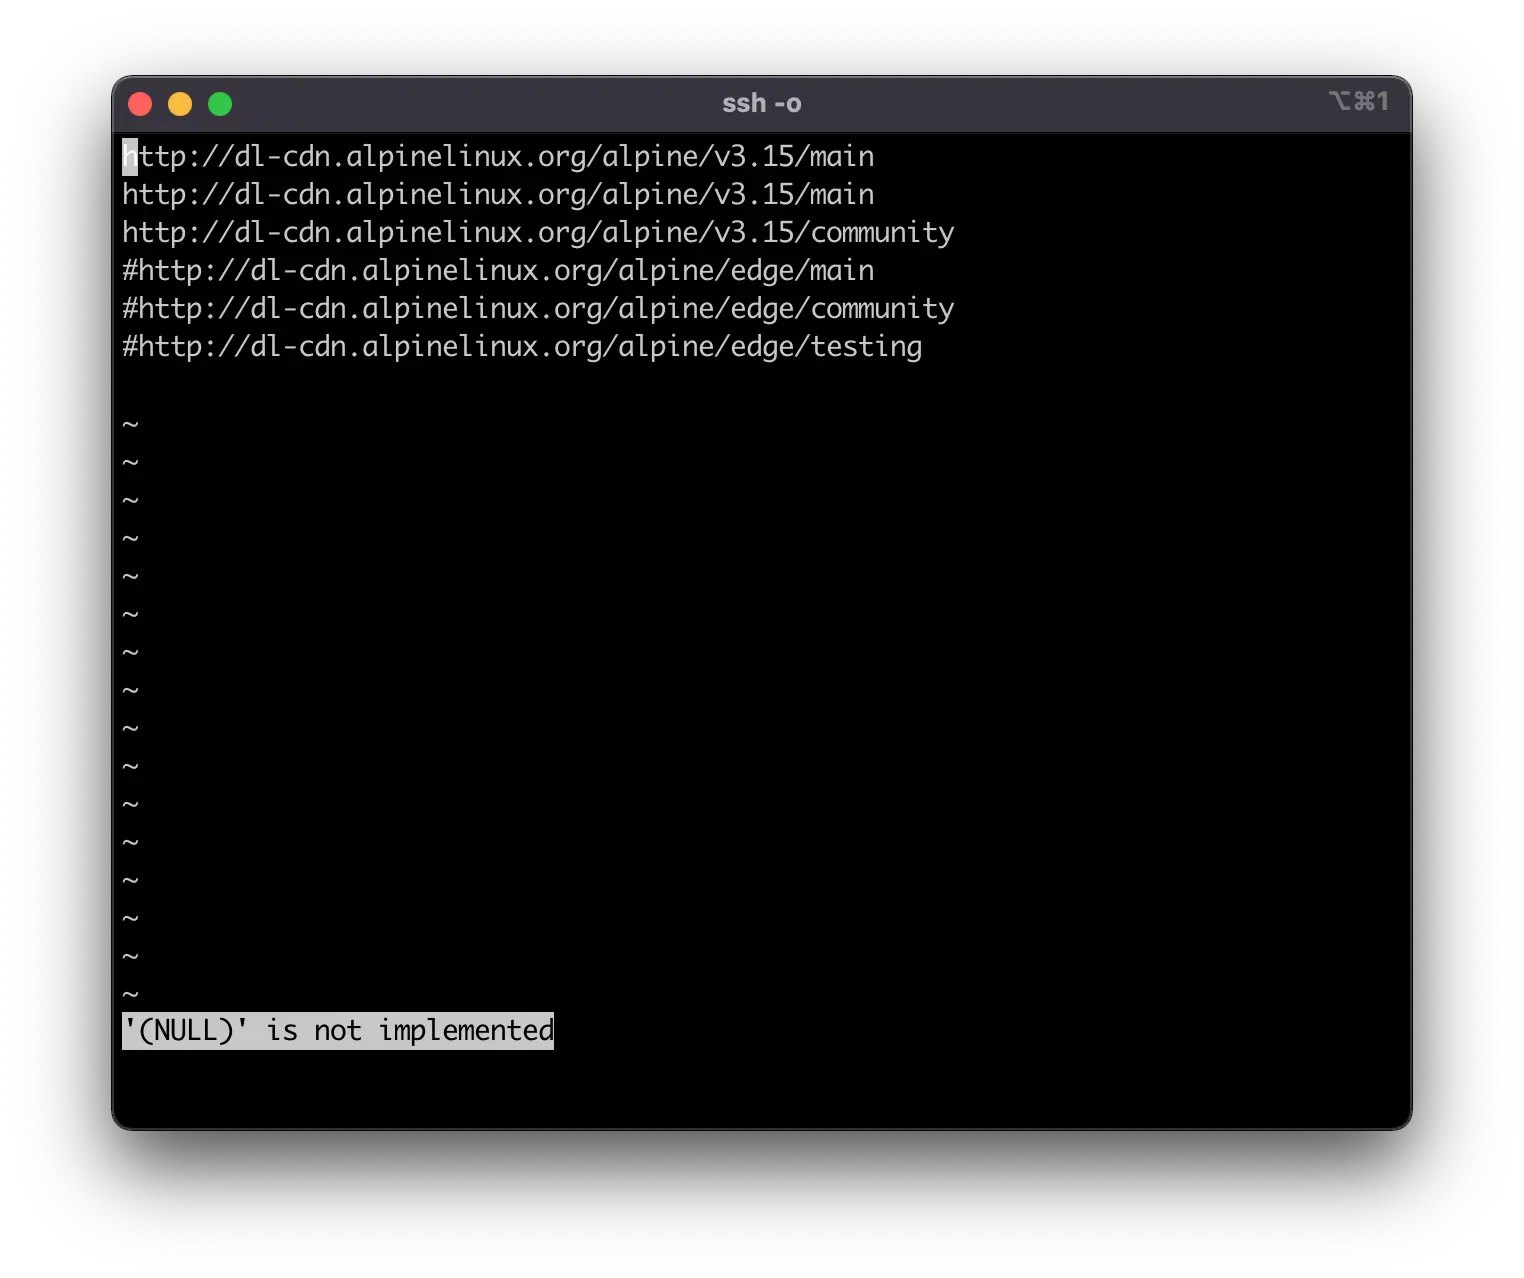This screenshot has width=1524, height=1278.
Task: Click the "#" before the edge/community URL
Action: (130, 309)
